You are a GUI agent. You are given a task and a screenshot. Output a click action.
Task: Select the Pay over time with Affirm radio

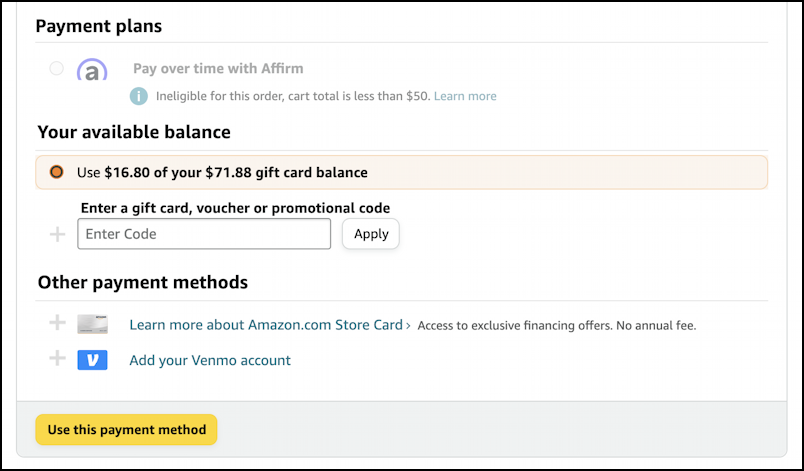[56, 69]
